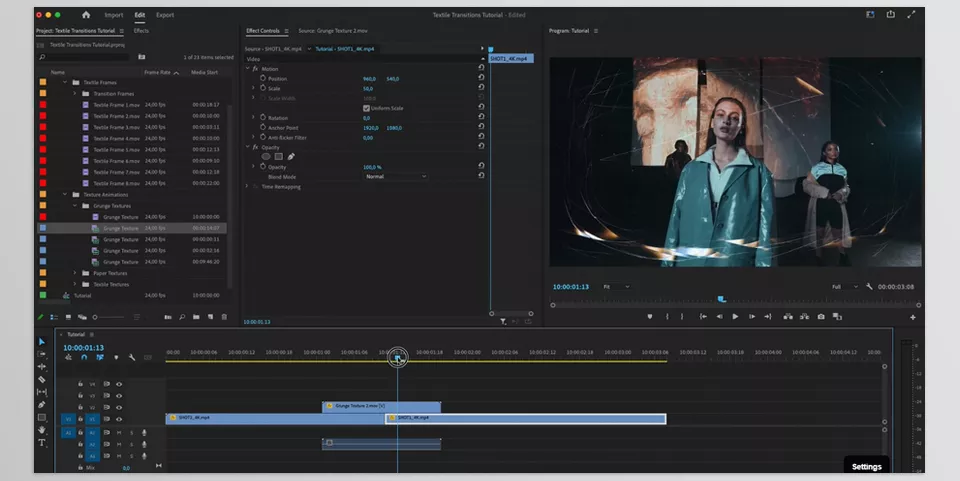
Task: Add a marker in the timeline header
Action: 116,357
